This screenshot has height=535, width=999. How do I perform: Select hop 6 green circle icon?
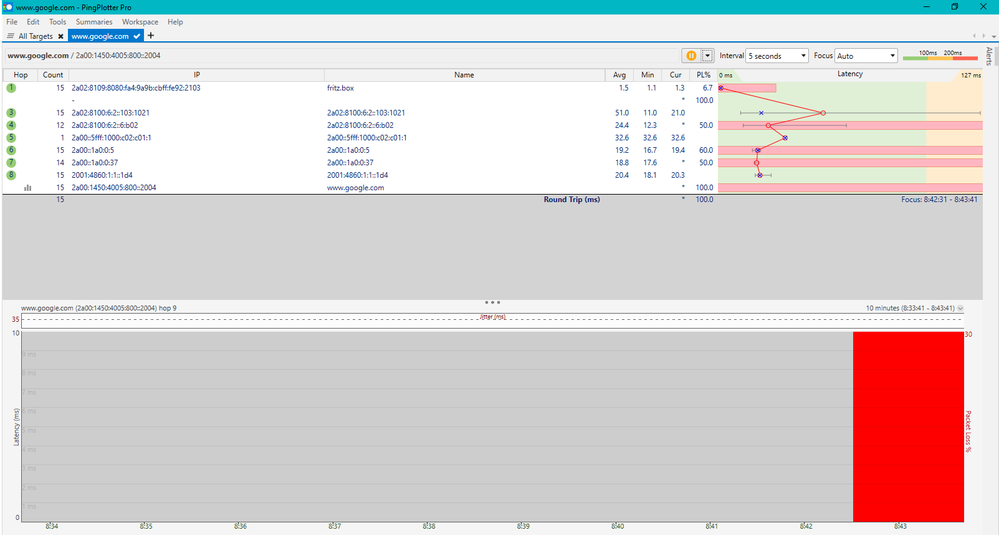pos(11,150)
